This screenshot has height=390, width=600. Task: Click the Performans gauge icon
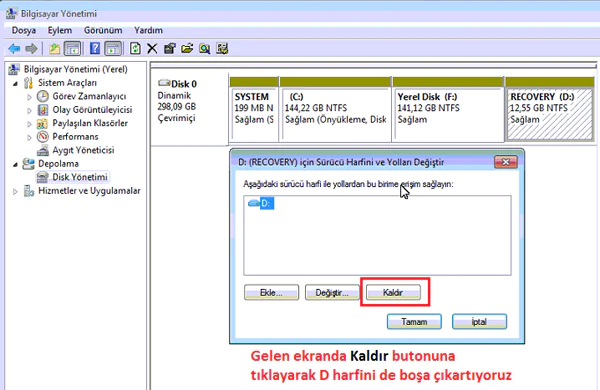coord(42,137)
